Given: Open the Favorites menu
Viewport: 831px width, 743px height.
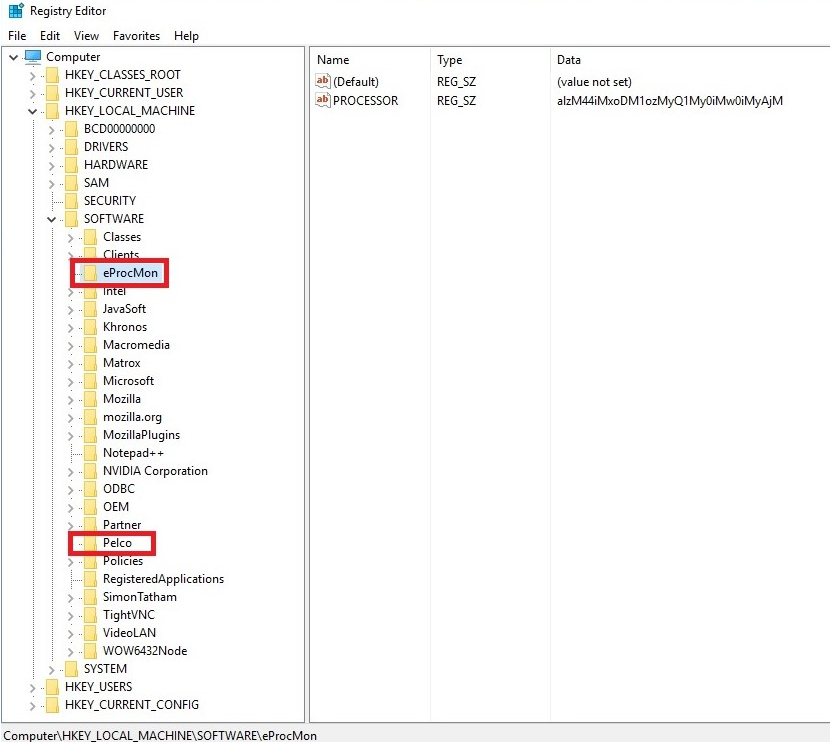Looking at the screenshot, I should 136,36.
